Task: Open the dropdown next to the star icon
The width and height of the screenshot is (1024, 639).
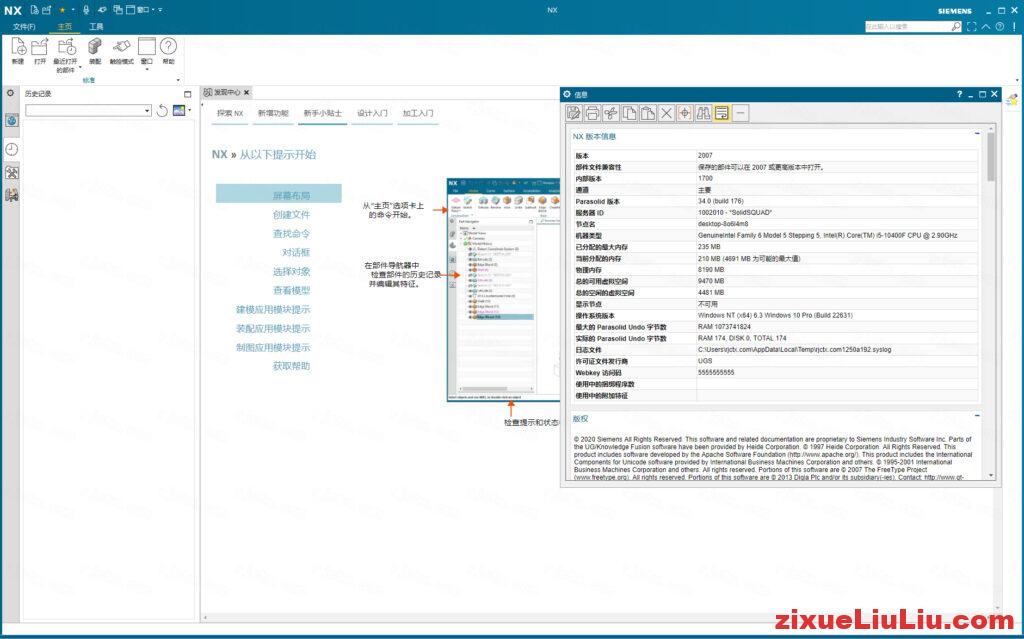Action: tap(72, 10)
